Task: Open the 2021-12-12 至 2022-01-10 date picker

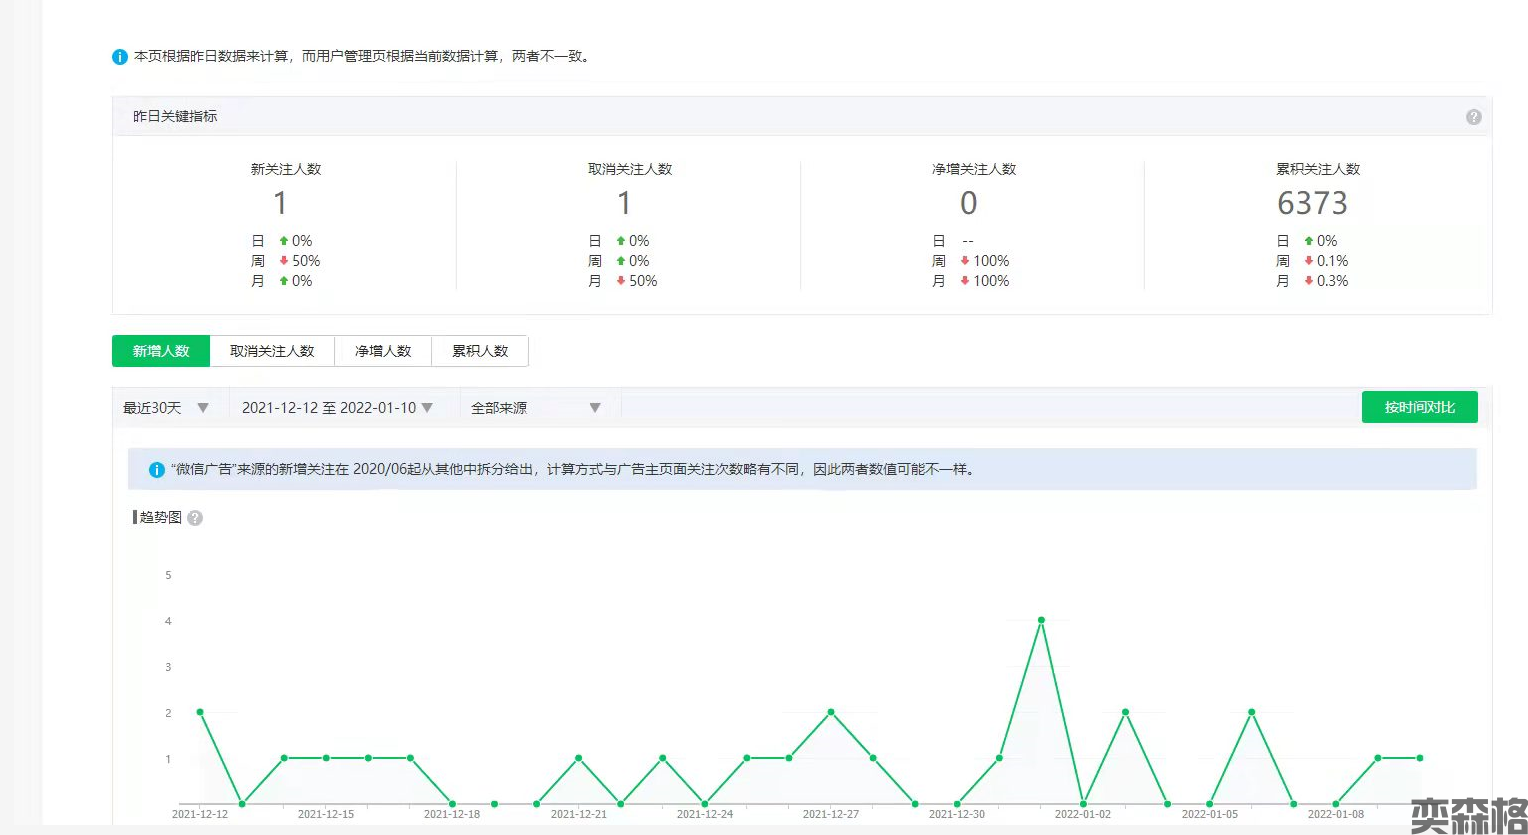Action: (x=337, y=408)
